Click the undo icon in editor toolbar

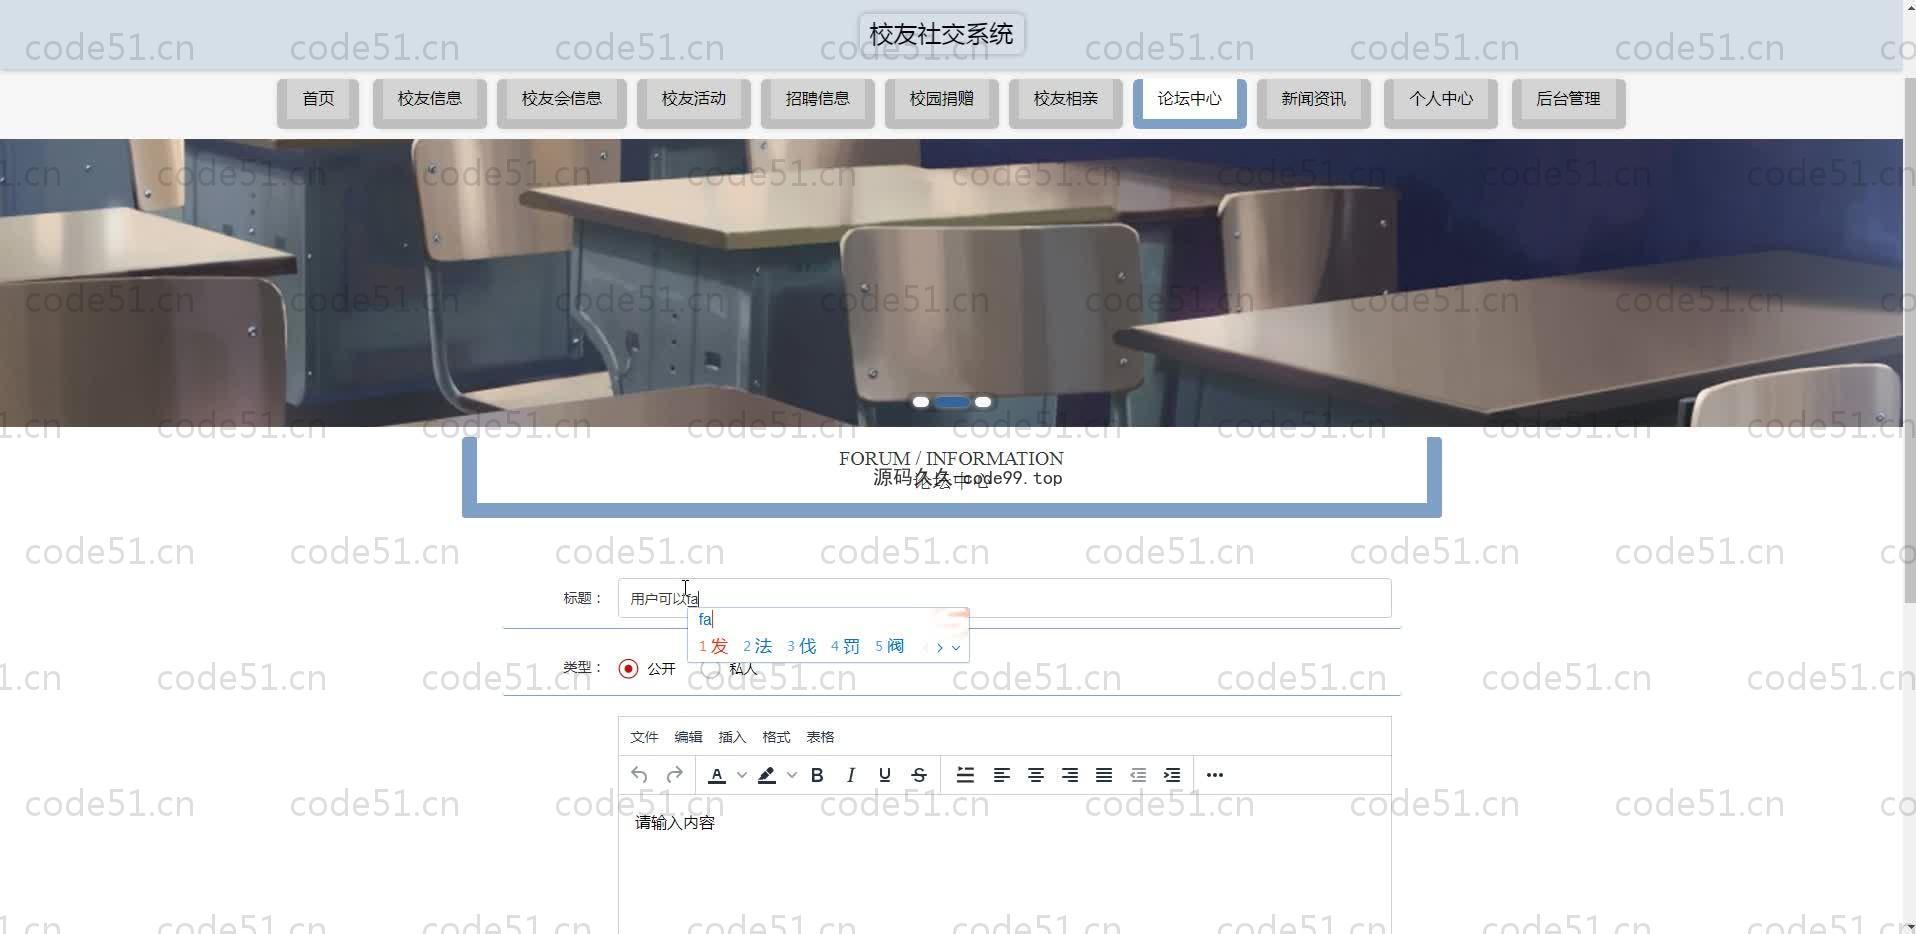click(639, 775)
